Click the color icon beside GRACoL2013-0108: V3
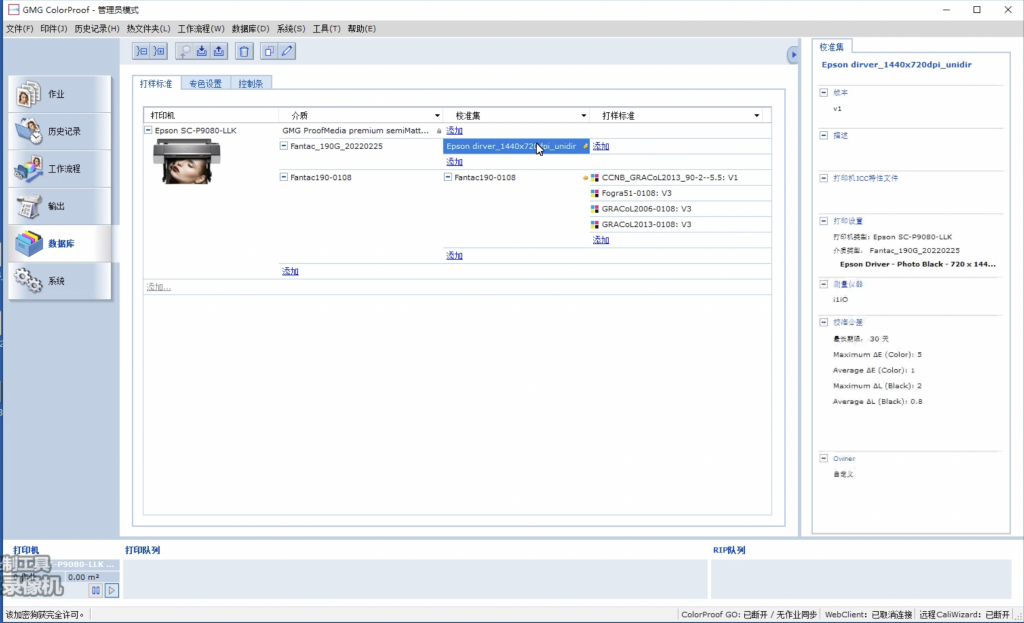1024x623 pixels. 594,225
